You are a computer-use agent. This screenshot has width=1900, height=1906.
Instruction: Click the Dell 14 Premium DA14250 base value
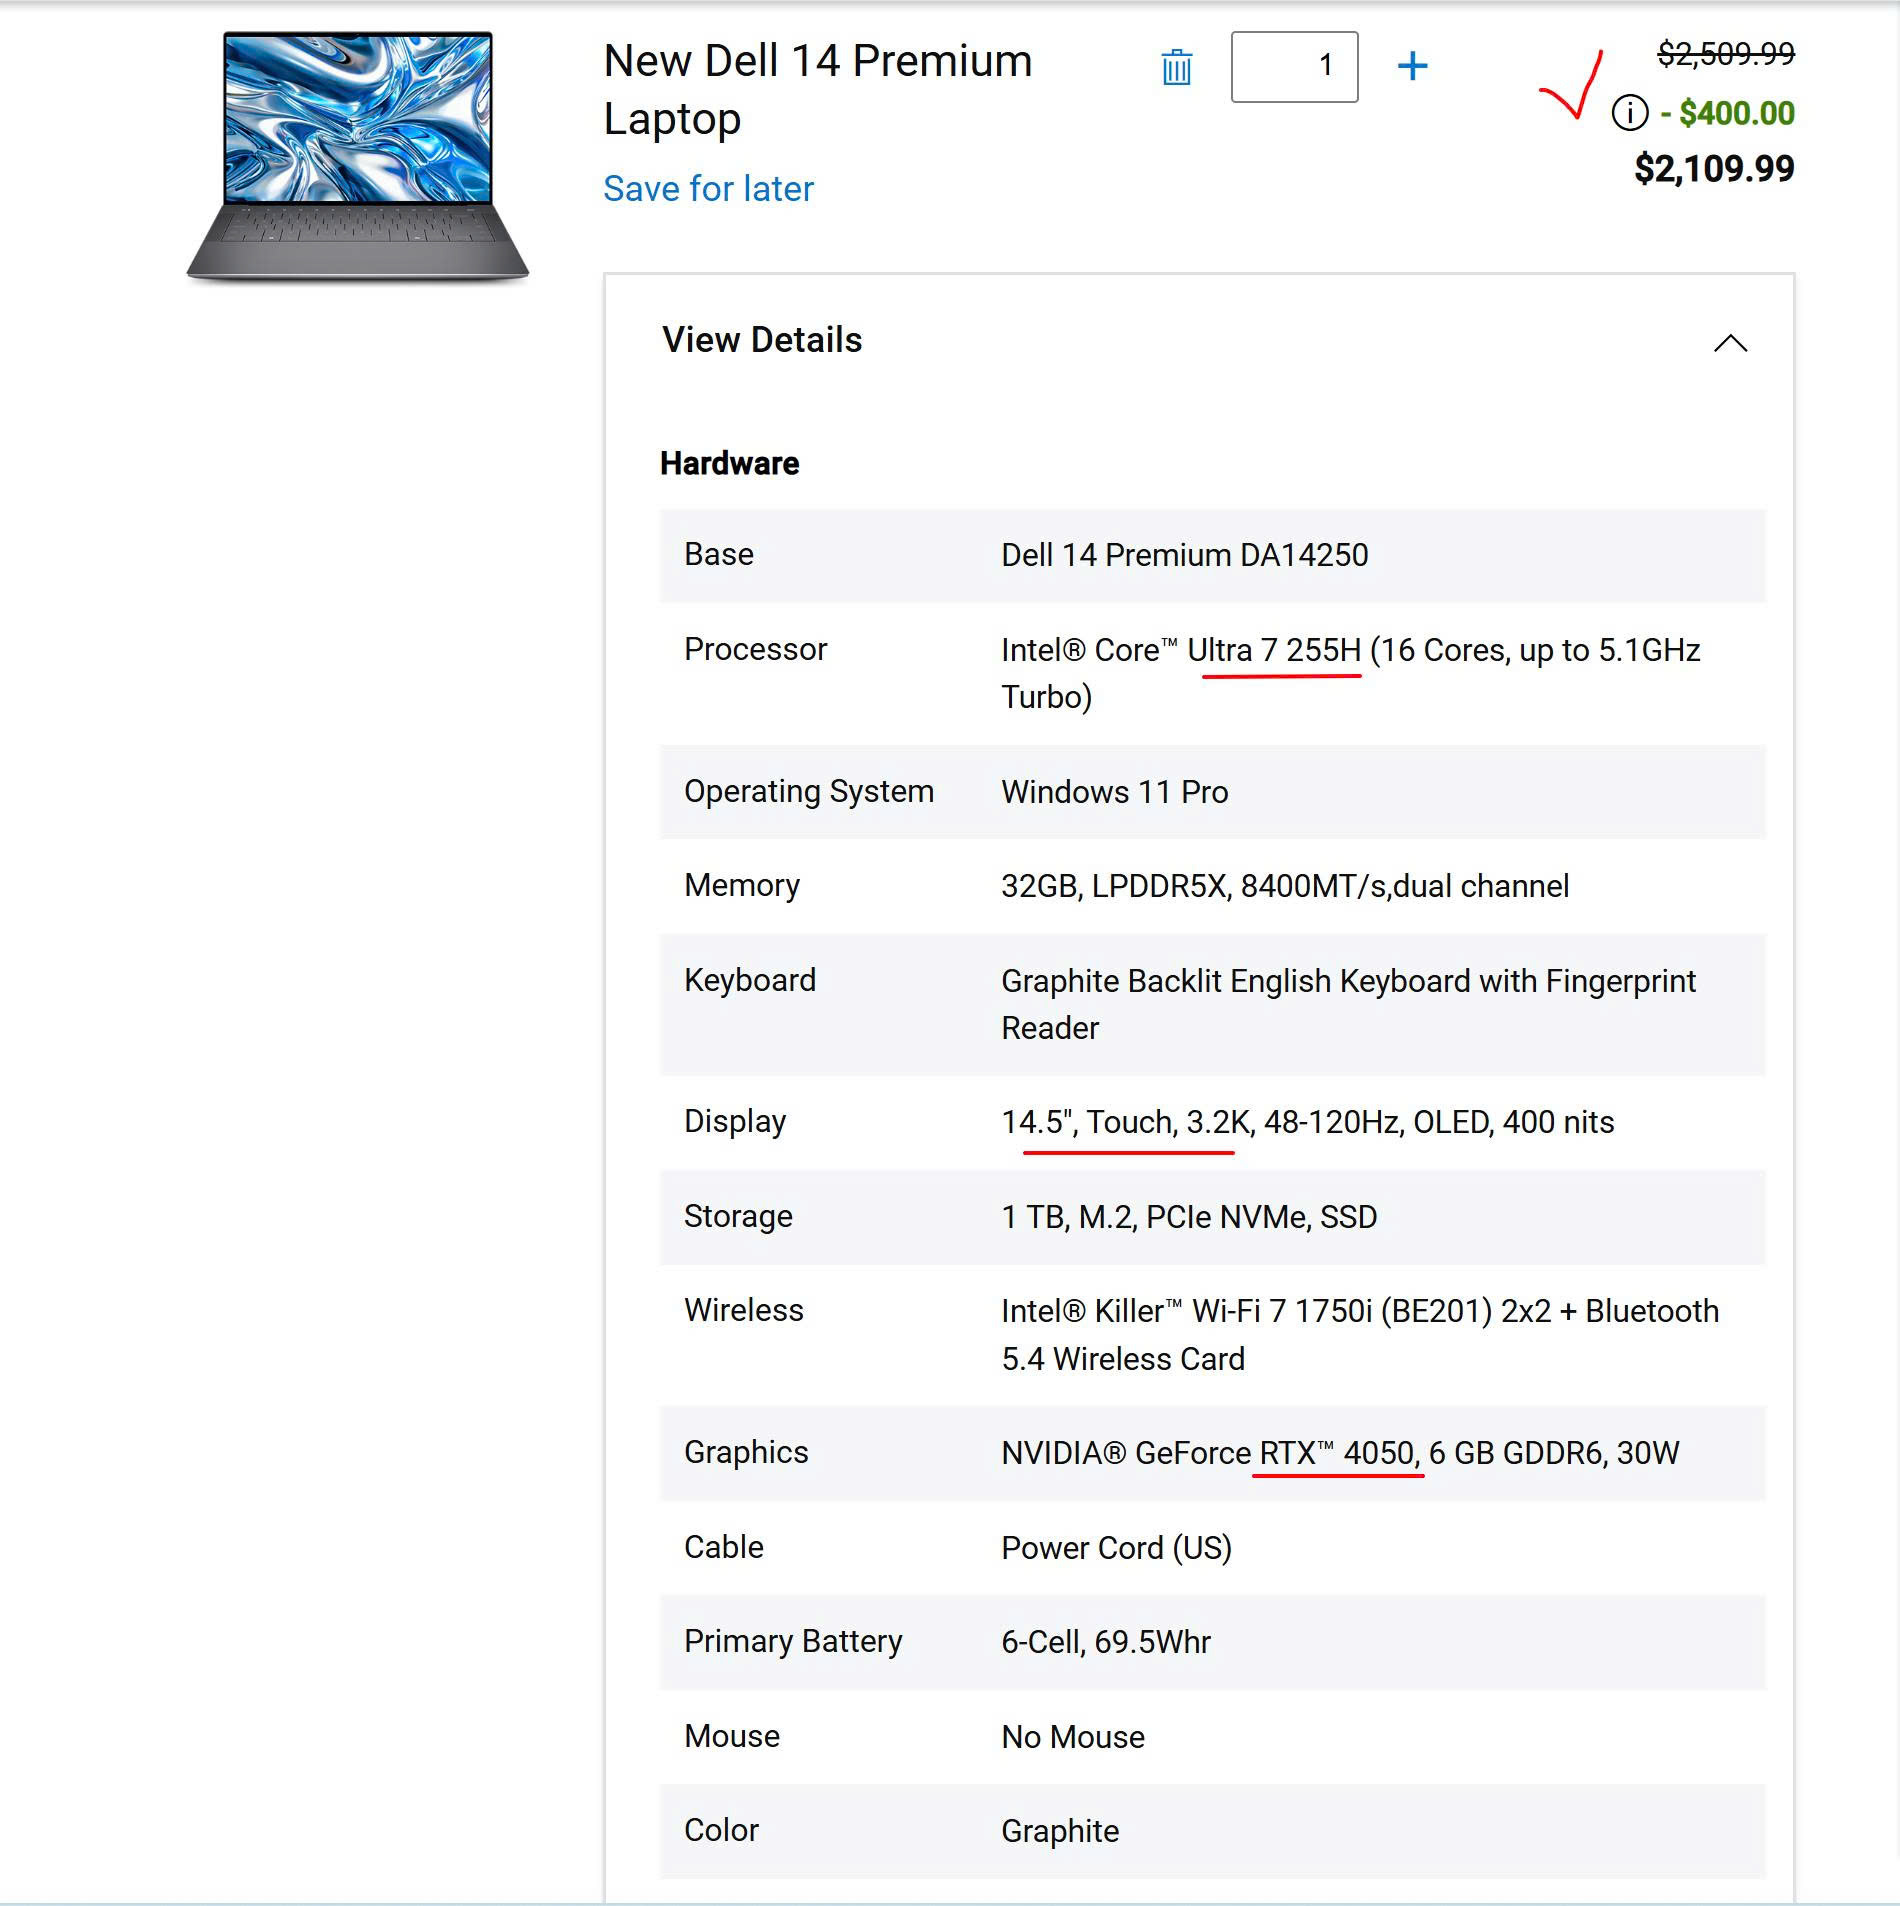click(x=1184, y=555)
